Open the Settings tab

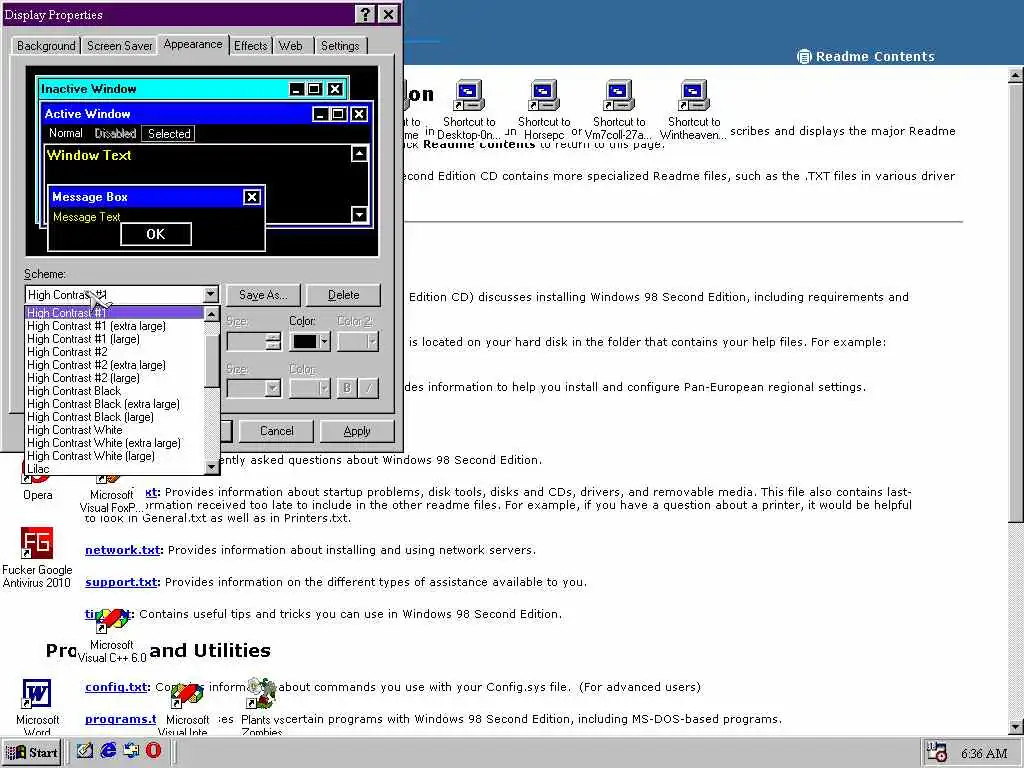(340, 46)
